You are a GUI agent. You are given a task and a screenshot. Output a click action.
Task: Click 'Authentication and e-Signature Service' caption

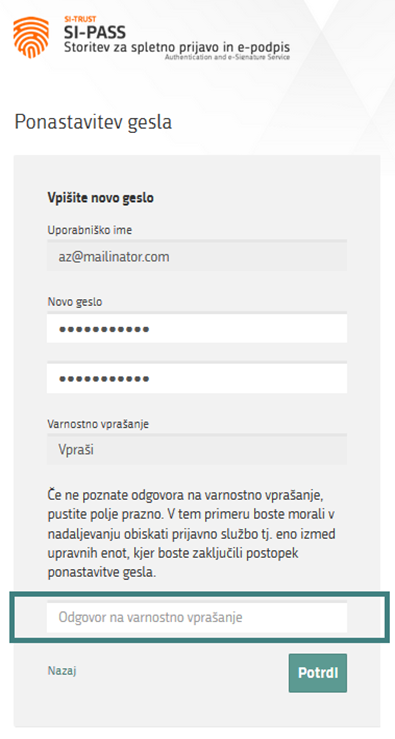[x=227, y=57]
